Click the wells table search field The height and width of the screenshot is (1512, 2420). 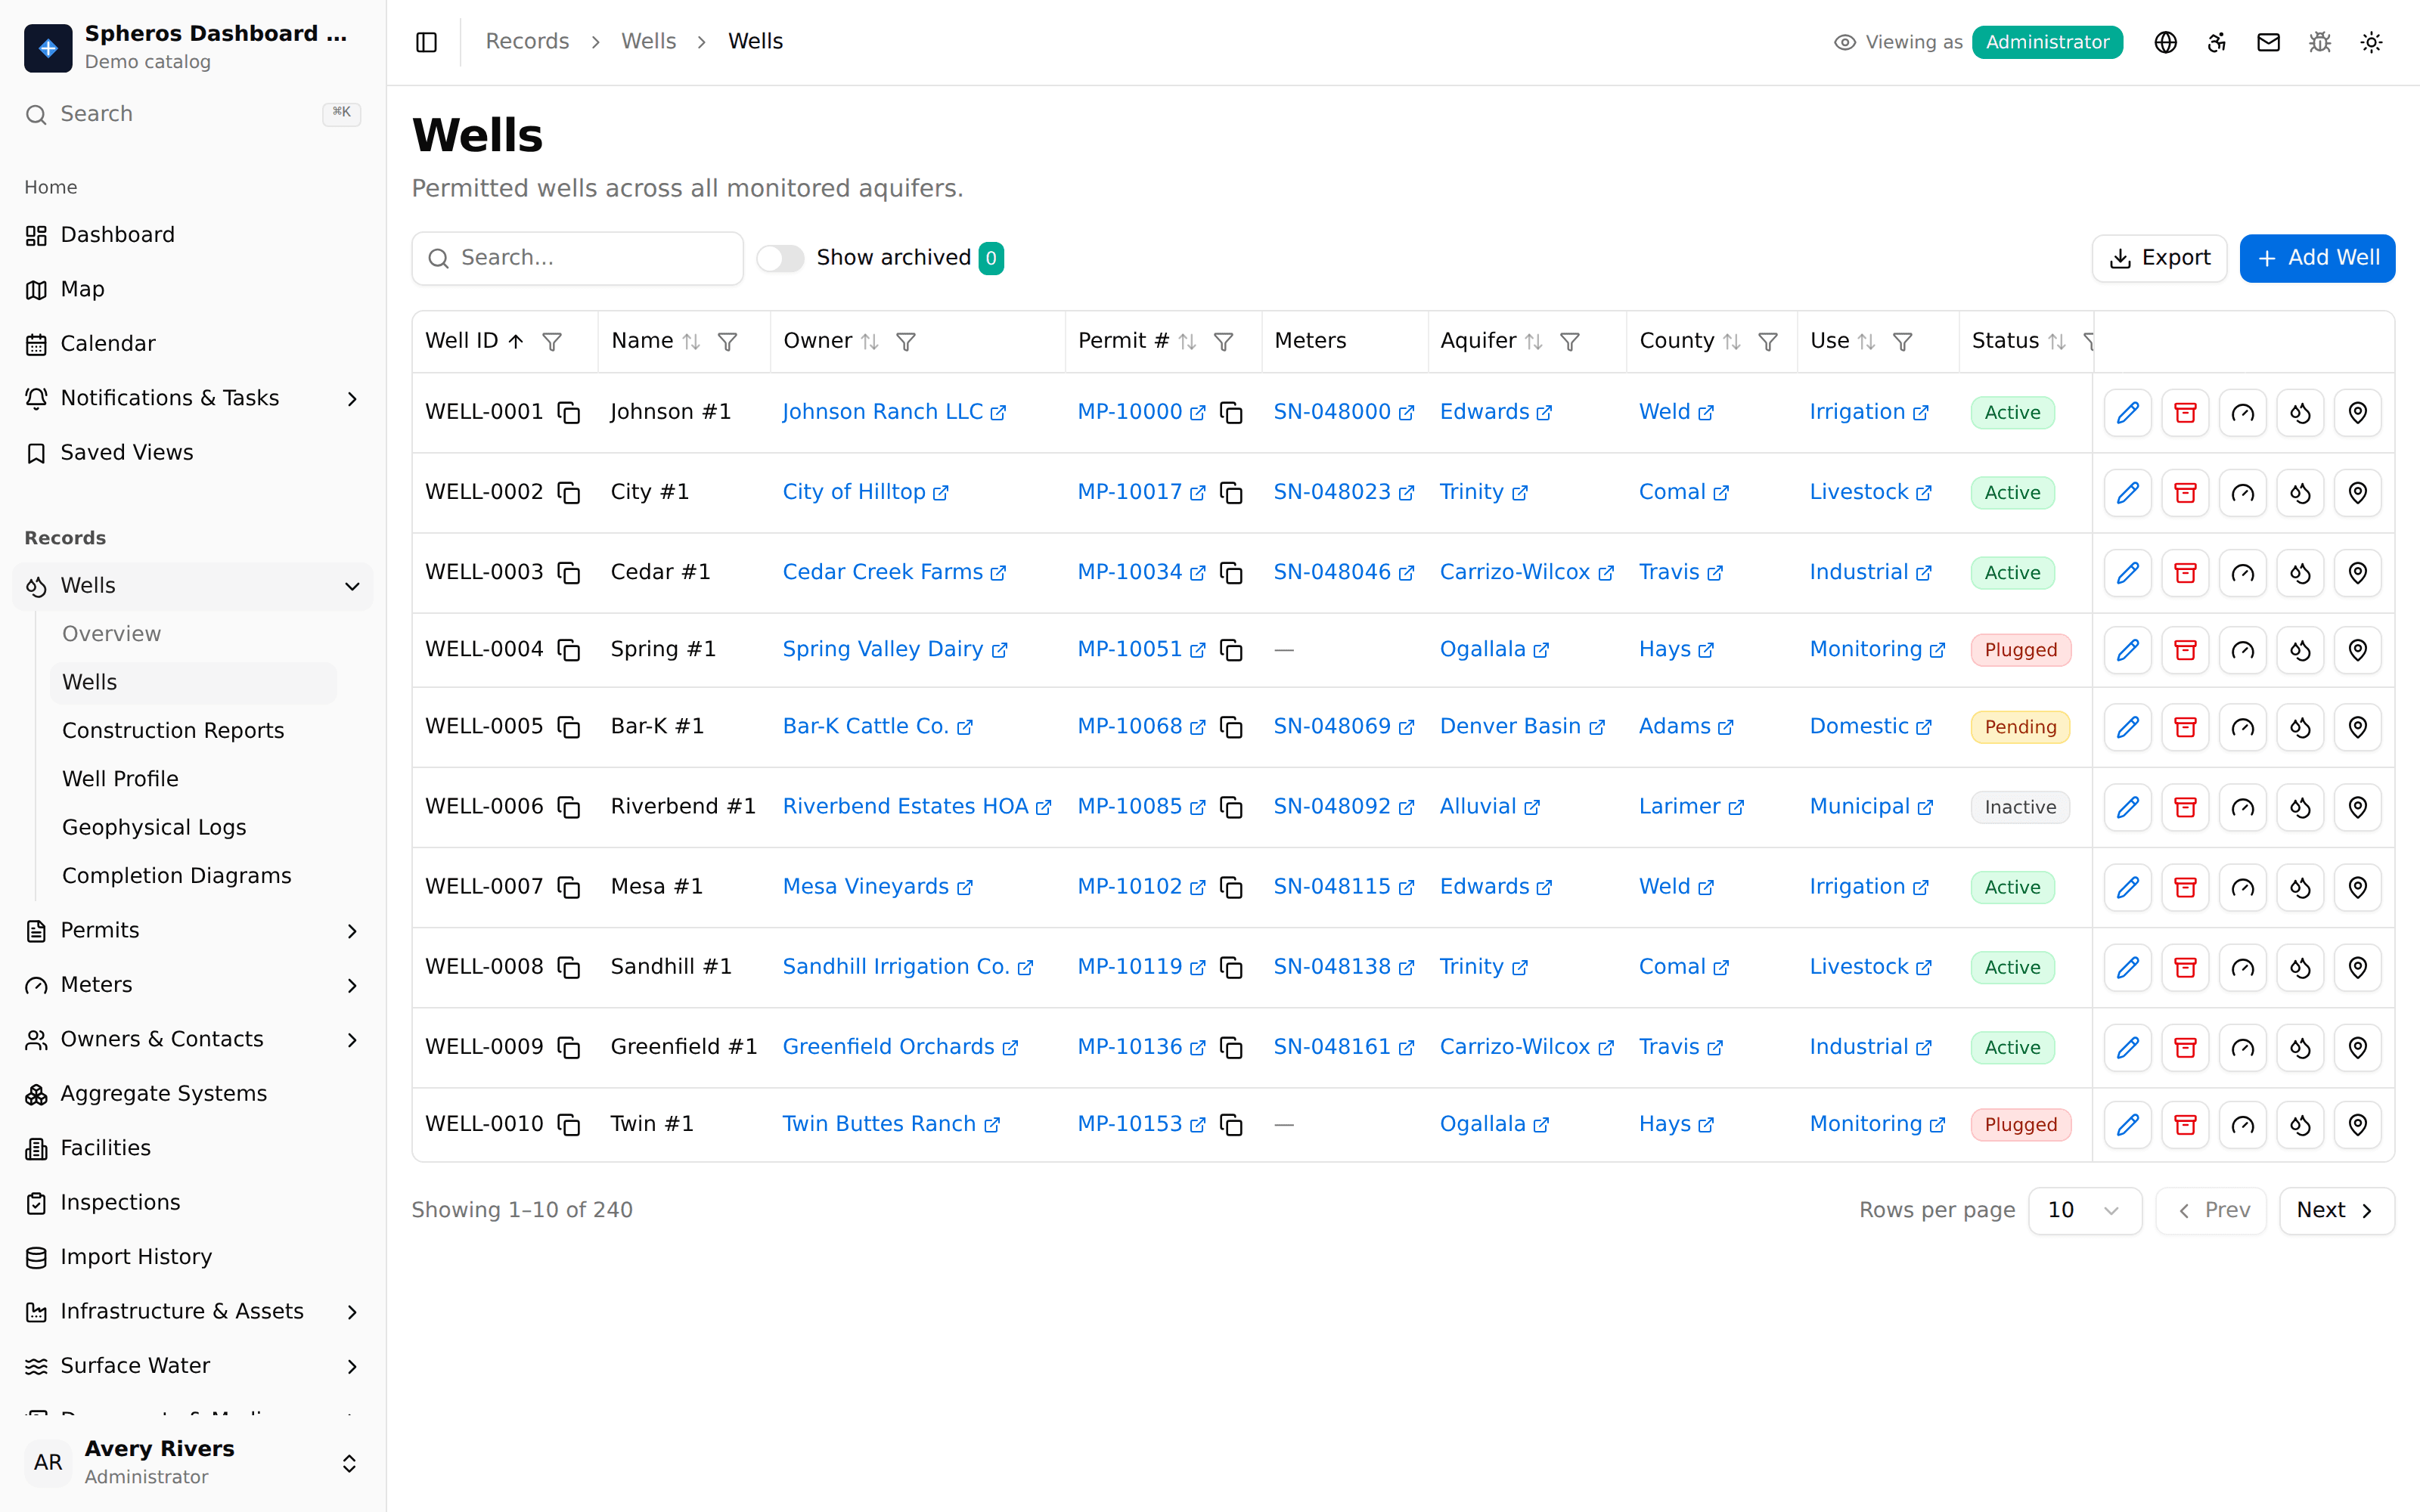coord(577,258)
